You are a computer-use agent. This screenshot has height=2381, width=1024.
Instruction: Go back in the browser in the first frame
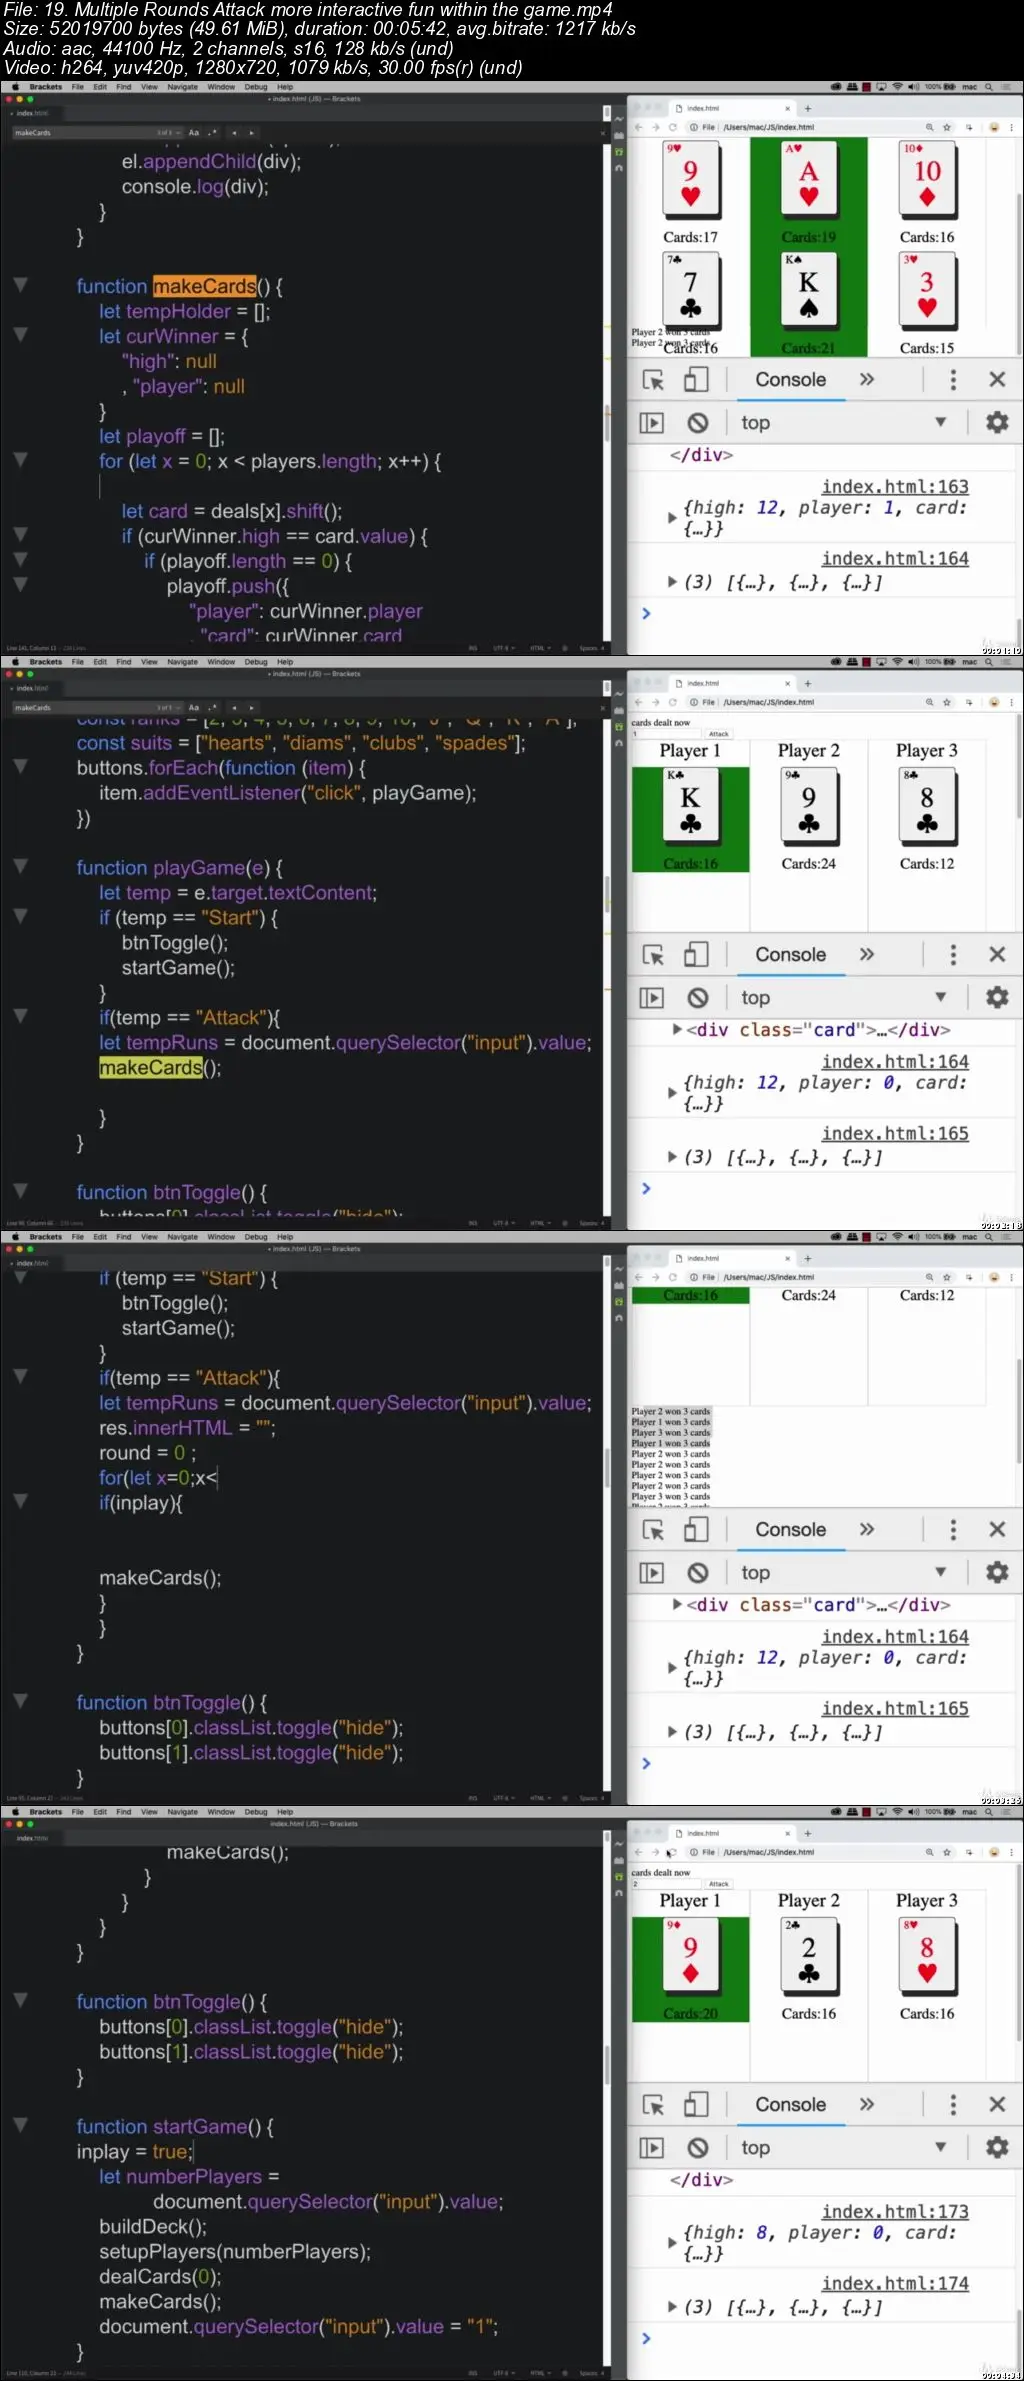click(x=639, y=127)
